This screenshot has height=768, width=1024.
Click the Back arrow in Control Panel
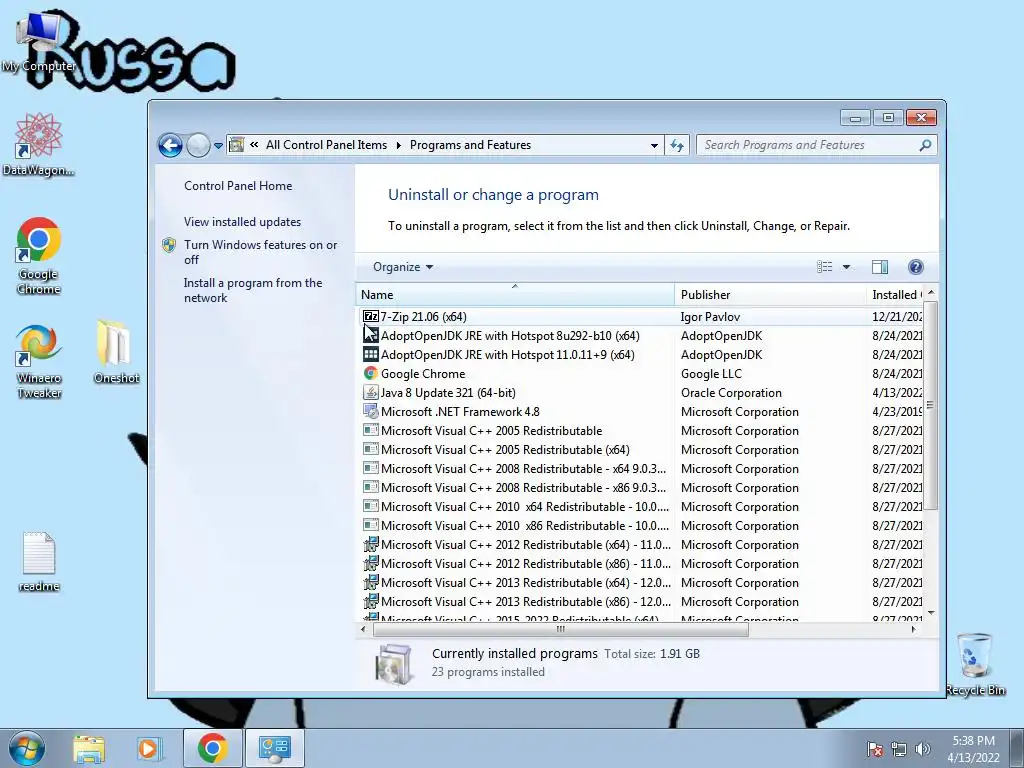(170, 146)
